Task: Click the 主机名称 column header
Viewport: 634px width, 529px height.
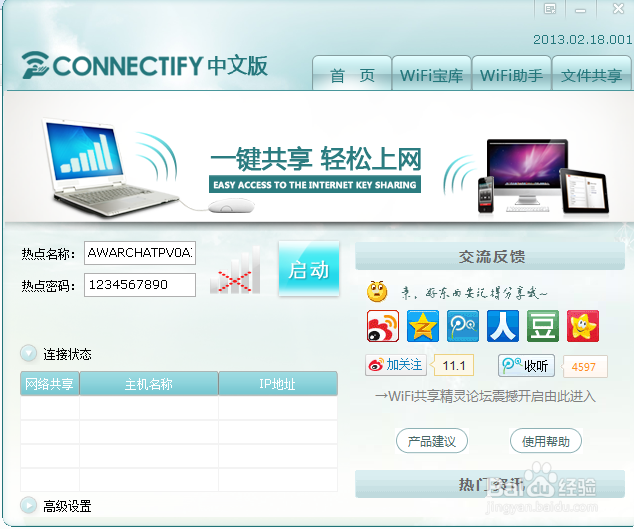Action: [x=149, y=383]
